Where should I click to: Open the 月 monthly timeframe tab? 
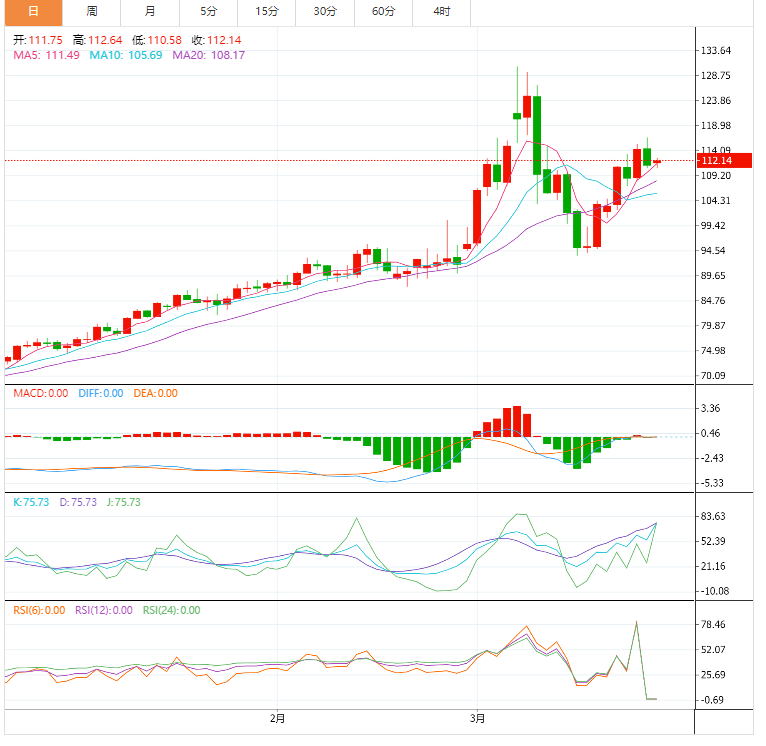pyautogui.click(x=150, y=12)
